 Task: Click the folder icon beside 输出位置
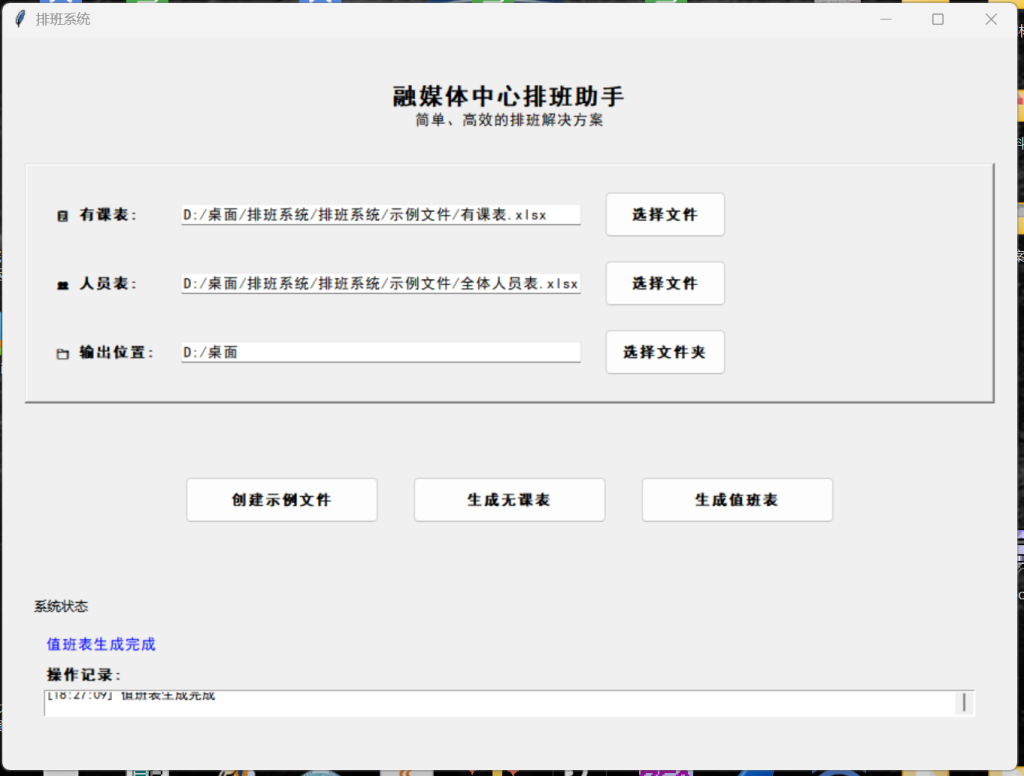pyautogui.click(x=63, y=353)
